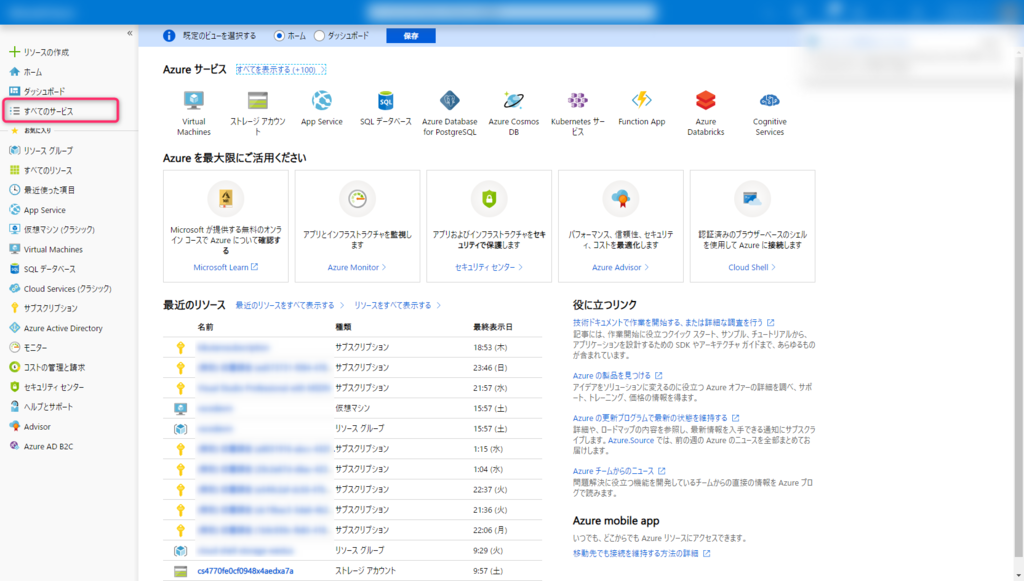Click resource group icon in 9:29 (火) row

pyautogui.click(x=180, y=551)
